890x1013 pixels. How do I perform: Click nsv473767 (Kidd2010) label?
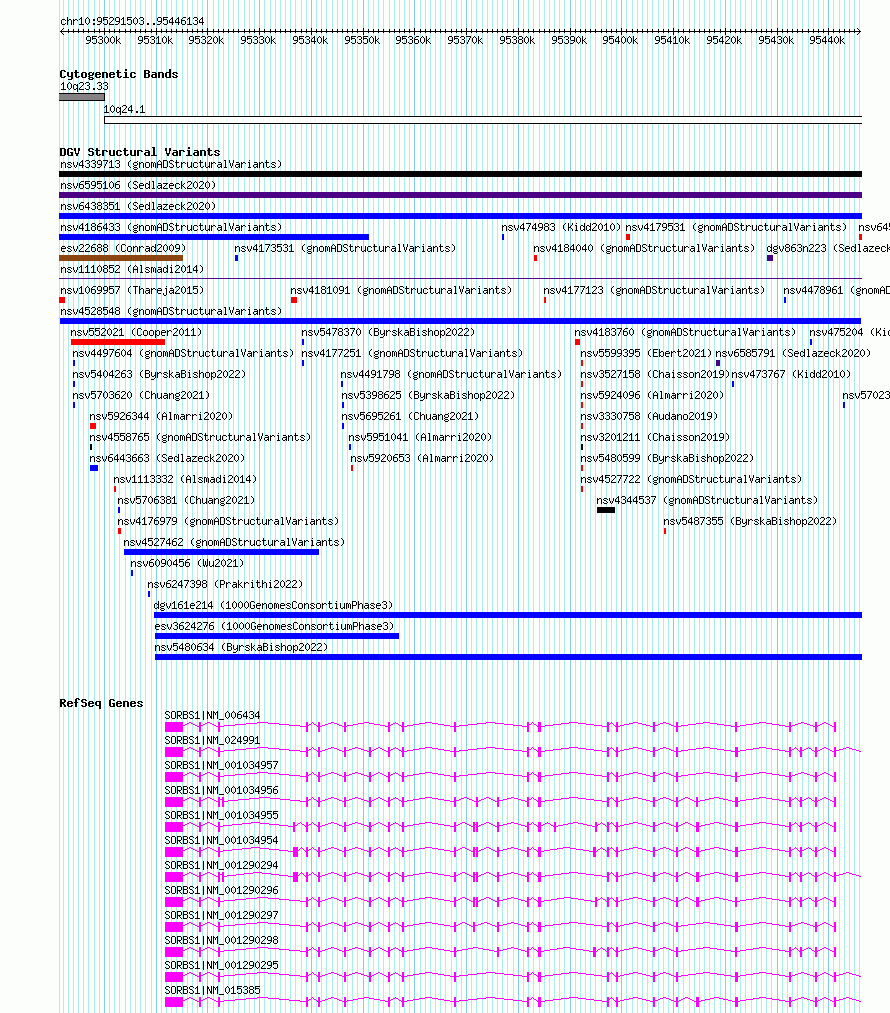791,375
